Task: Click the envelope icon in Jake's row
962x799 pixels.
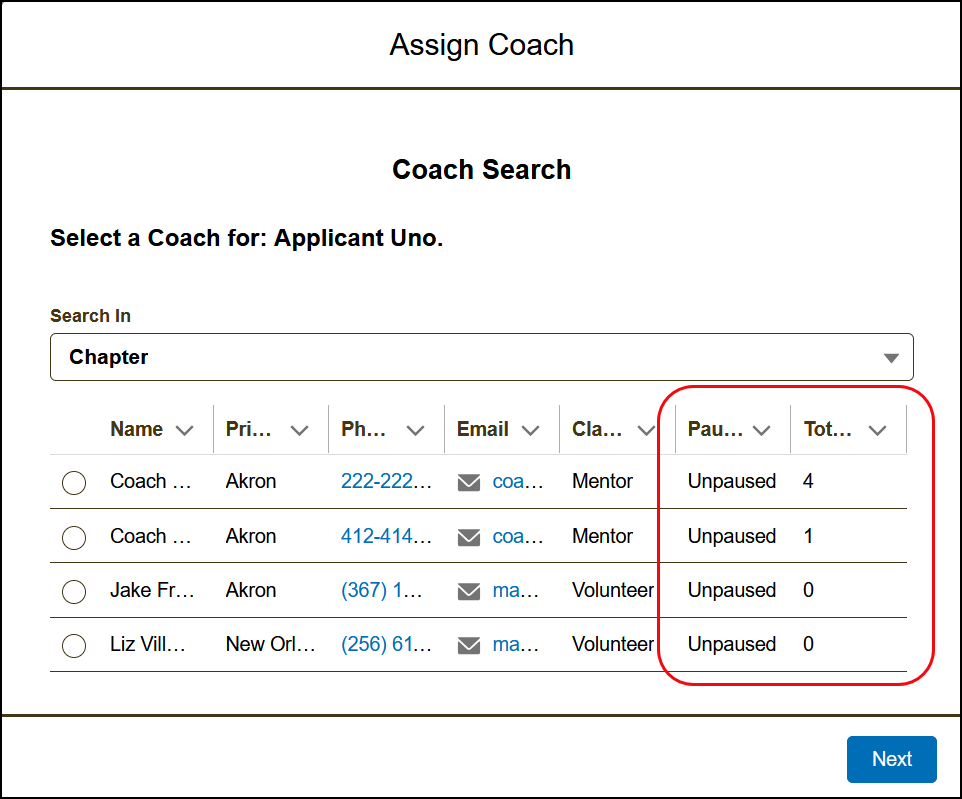Action: (469, 591)
